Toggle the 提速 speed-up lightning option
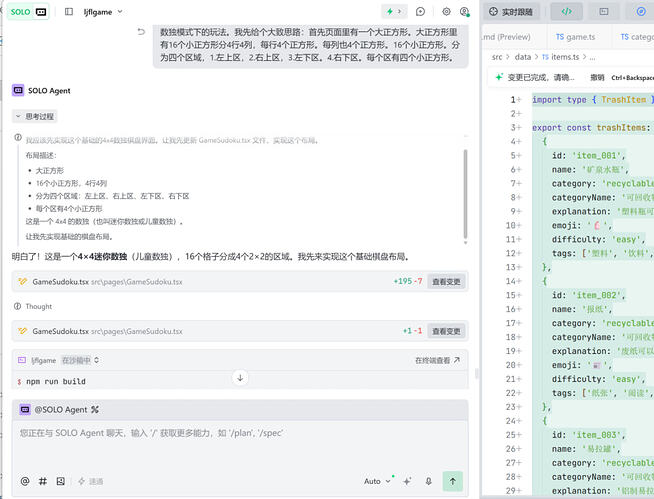The width and height of the screenshot is (654, 499). 91,481
